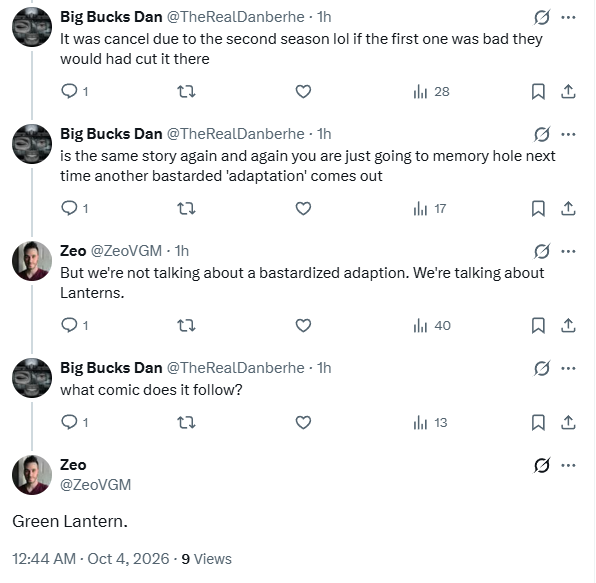The image size is (596, 583).
Task: Bookmark the "what comic does it follow?" tweet
Action: [538, 423]
